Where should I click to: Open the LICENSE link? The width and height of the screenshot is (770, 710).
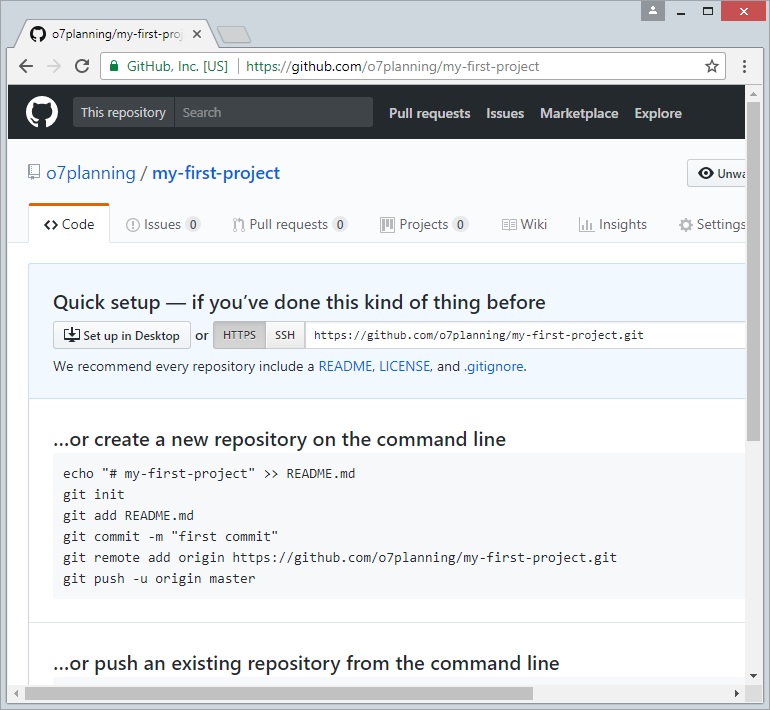click(x=405, y=366)
